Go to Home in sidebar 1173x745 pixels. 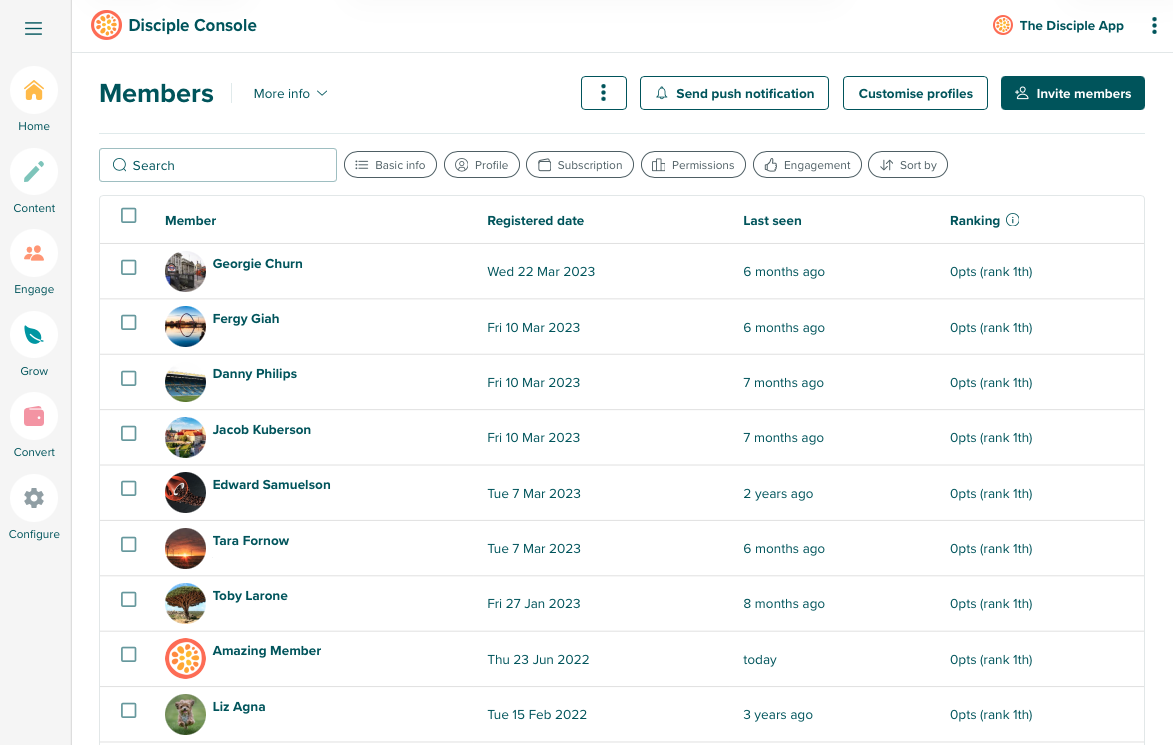click(34, 91)
